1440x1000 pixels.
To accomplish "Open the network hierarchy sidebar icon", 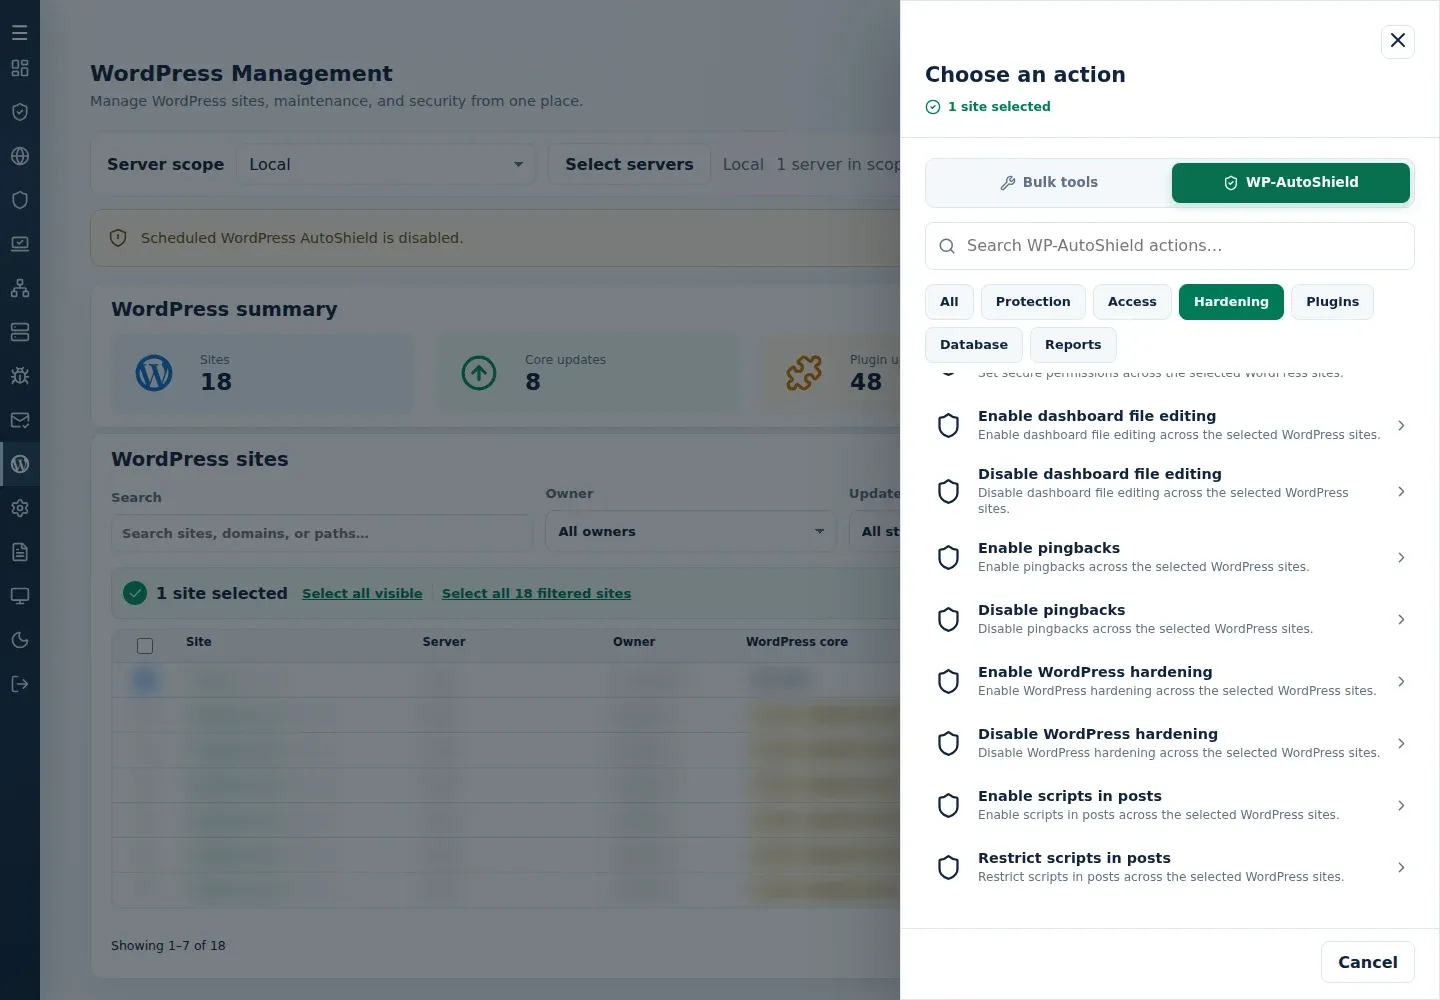I will [x=20, y=288].
